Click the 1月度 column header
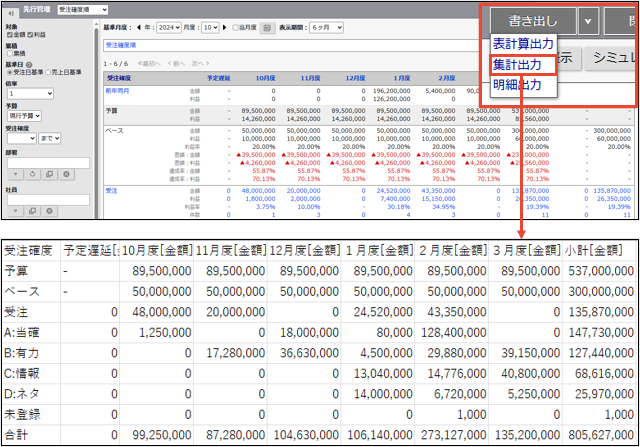This screenshot has width=640, height=447. pos(402,78)
